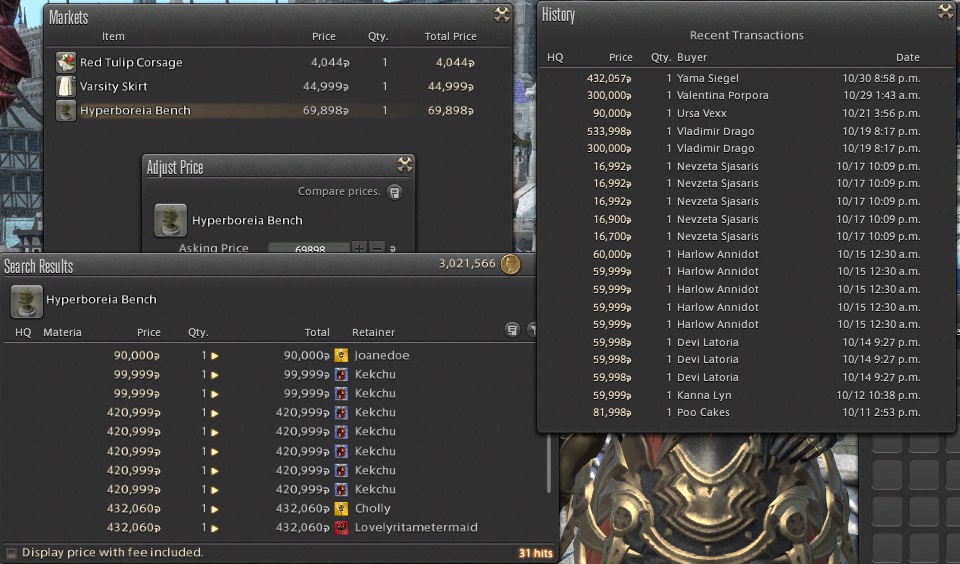Click the Asking Price input field
This screenshot has width=960, height=564.
click(x=309, y=247)
